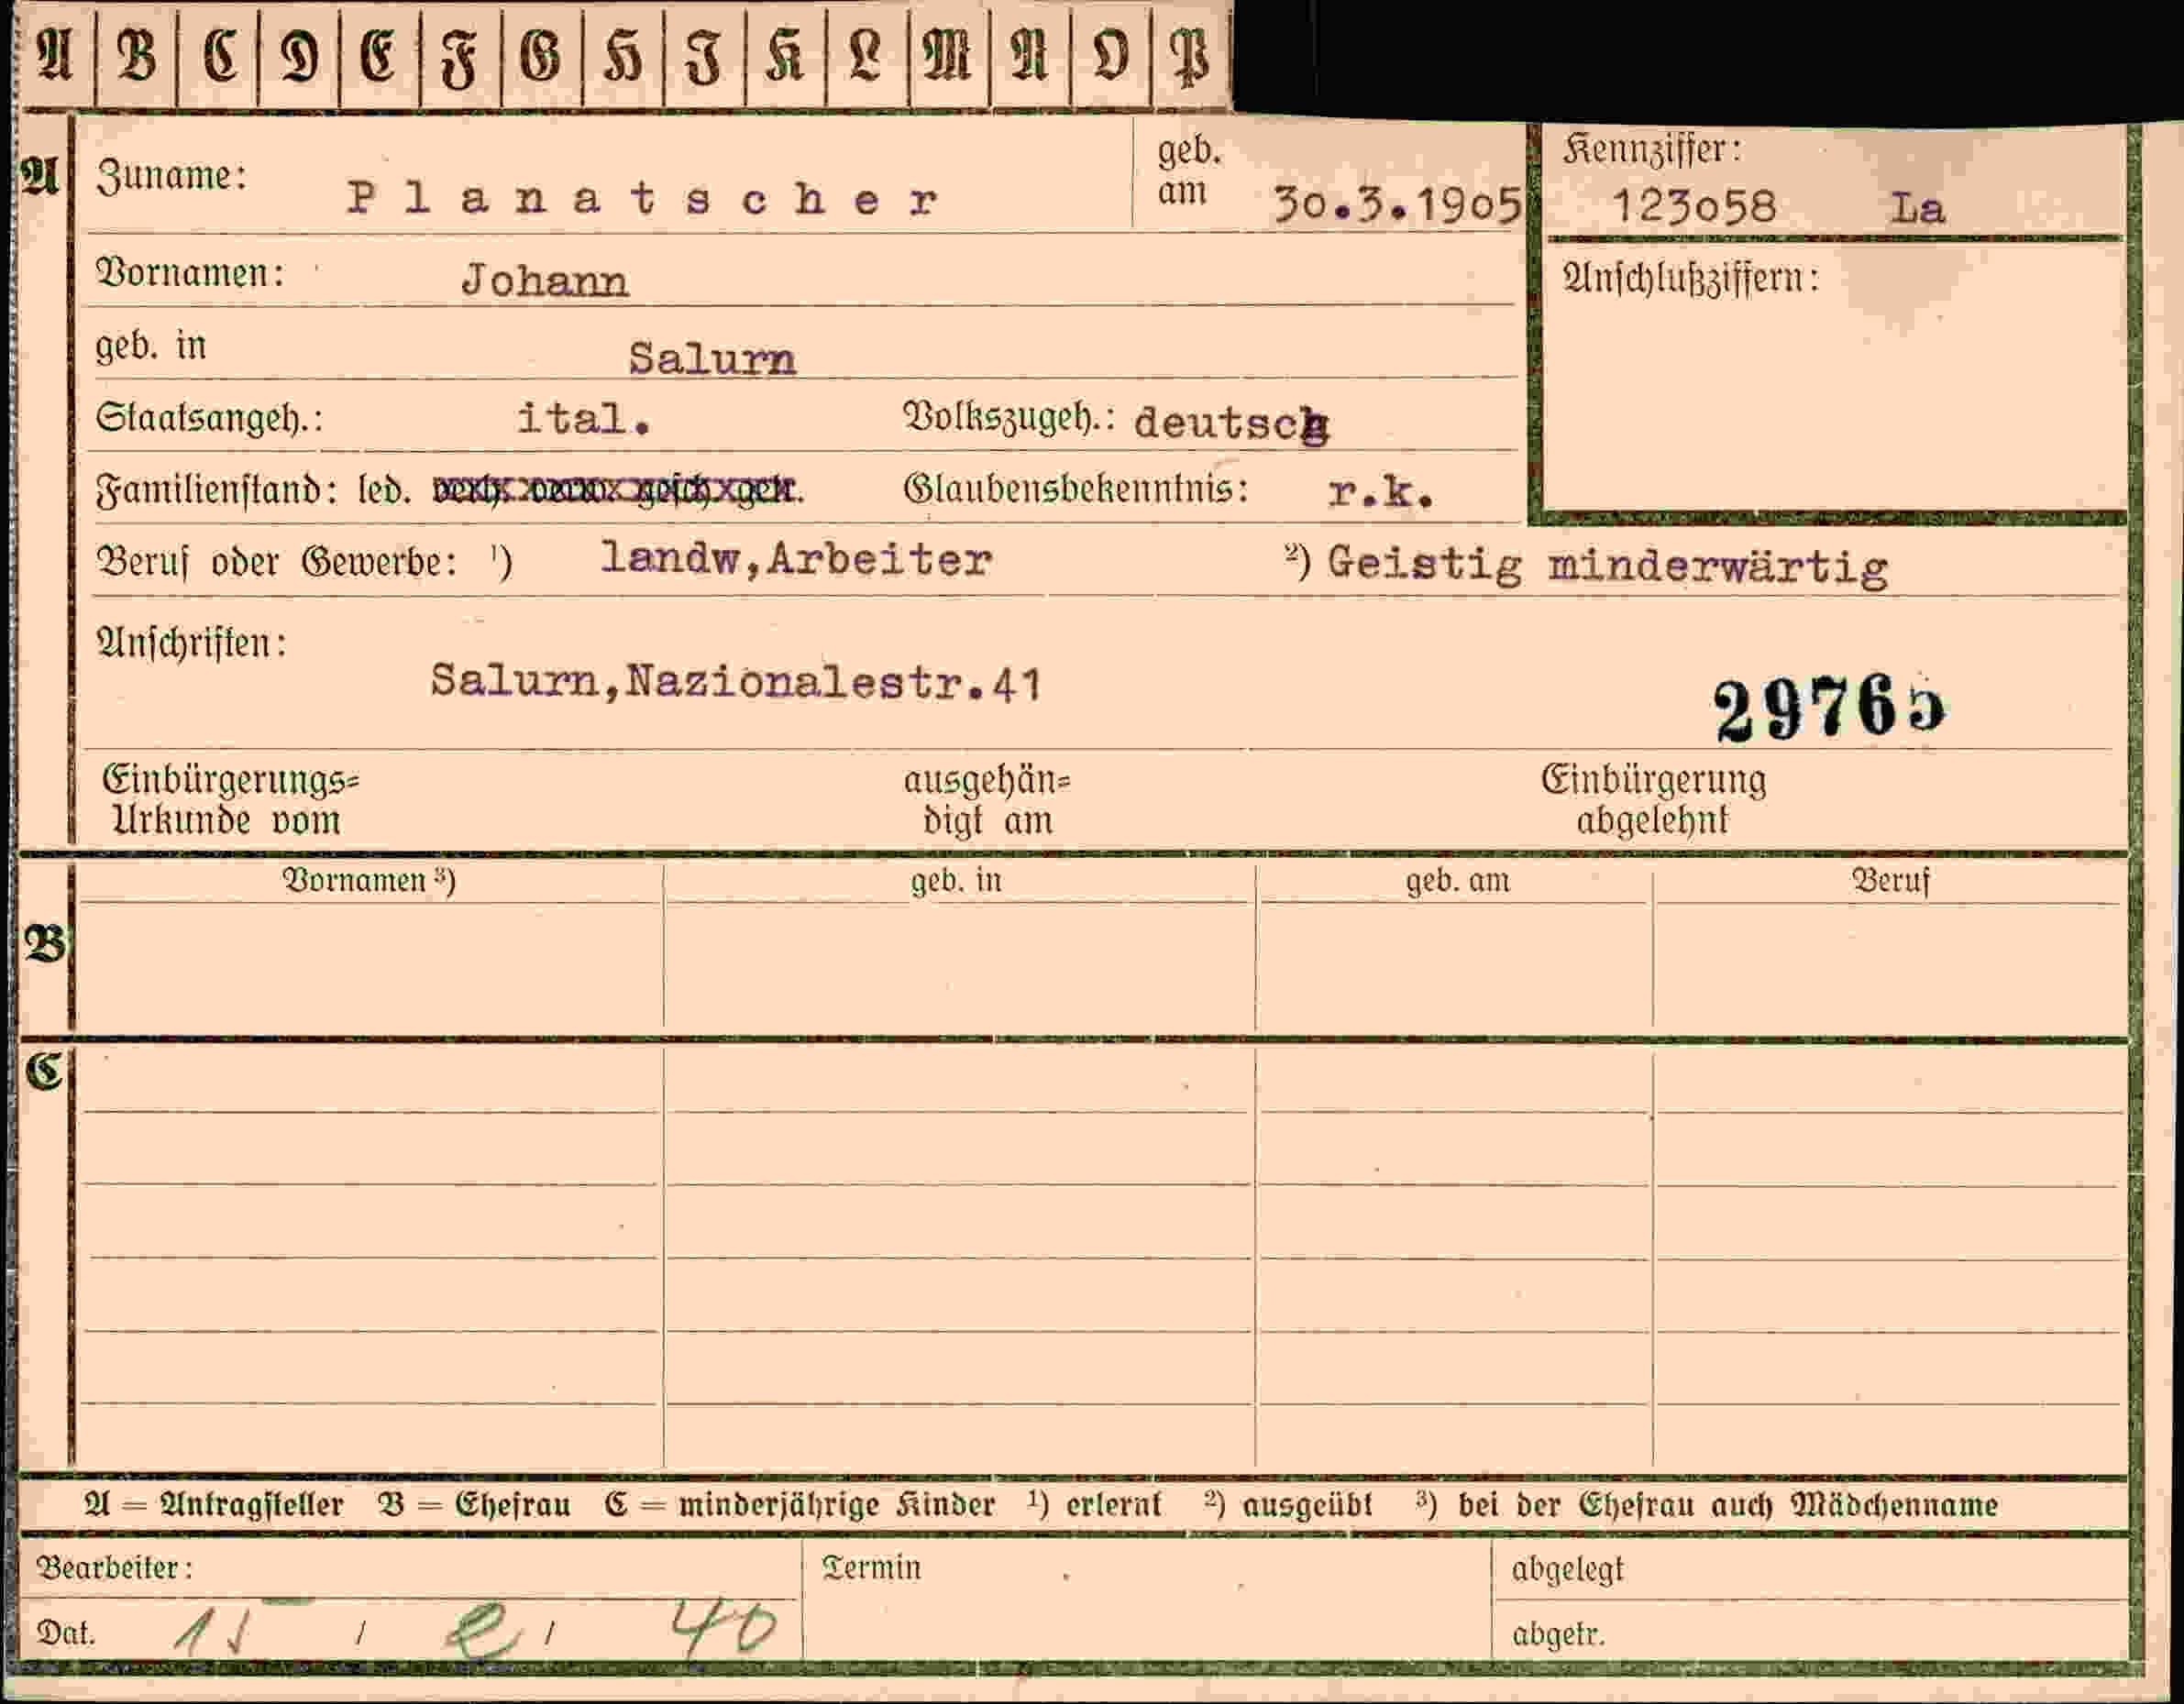Click the index tab letter P
The height and width of the screenshot is (1704, 2184).
click(x=1191, y=55)
